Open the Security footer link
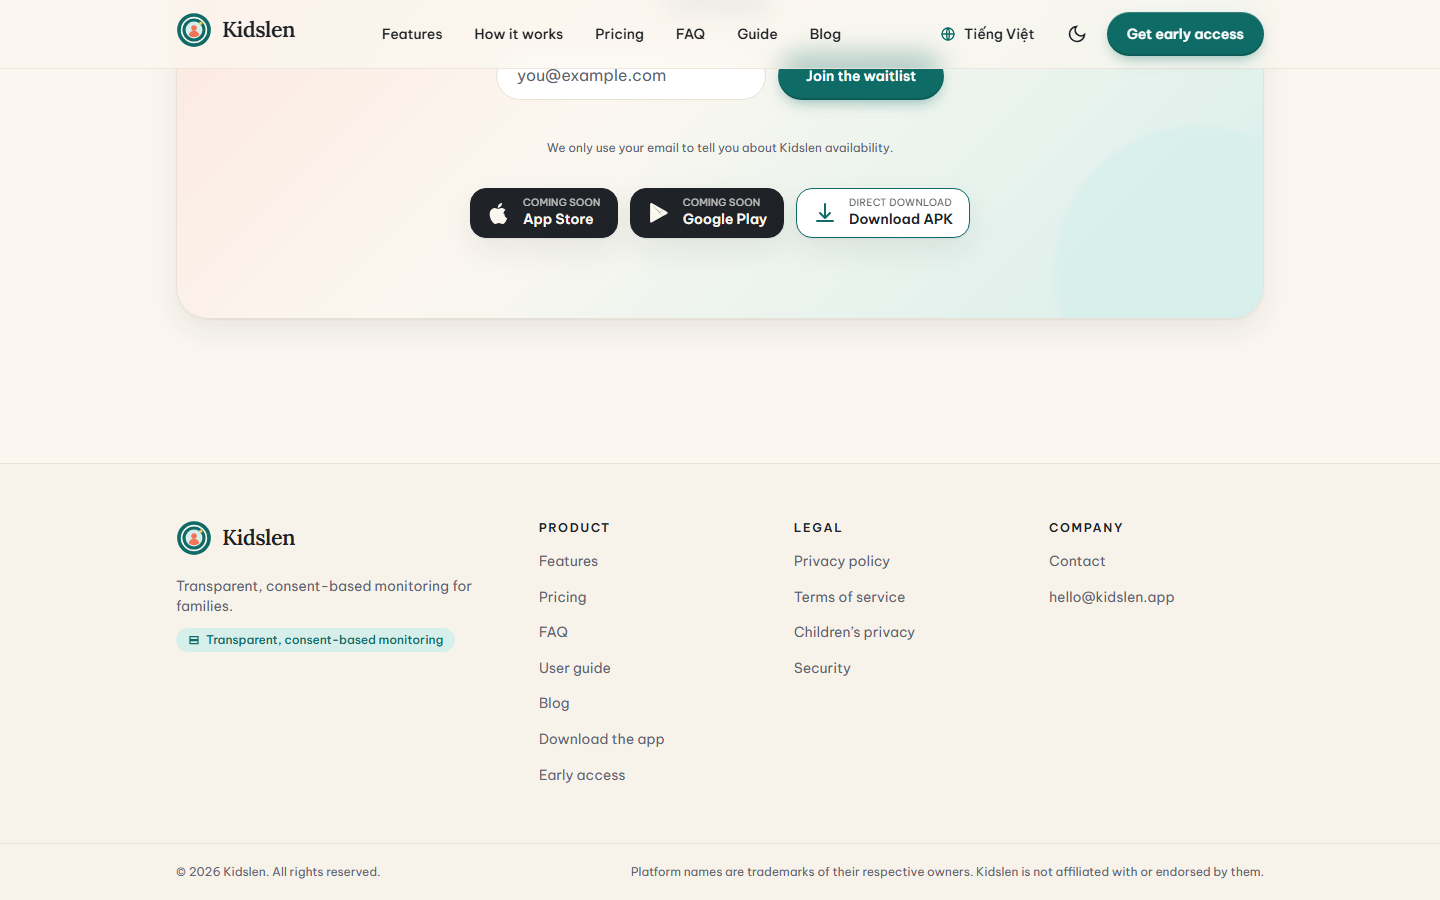This screenshot has width=1440, height=900. click(x=822, y=668)
